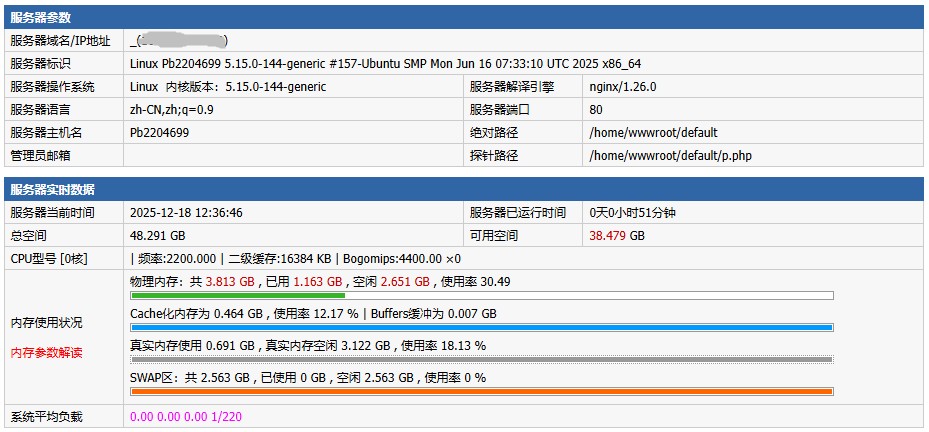Click the magenta system load average values
This screenshot has width=929, height=432.
click(x=186, y=417)
